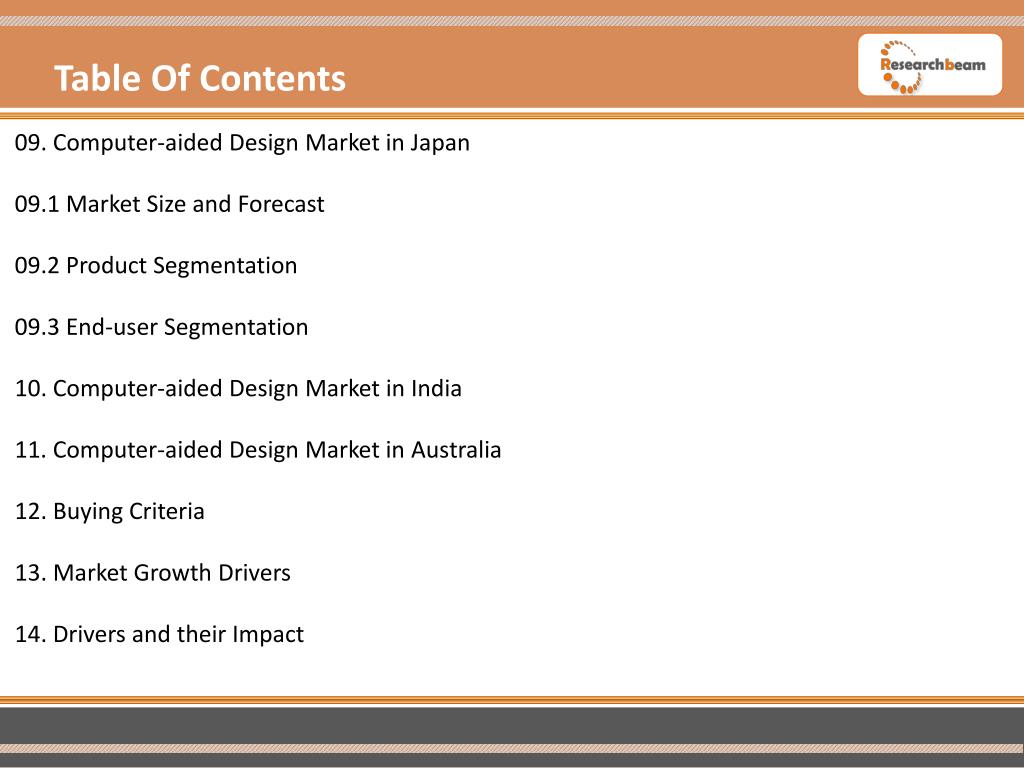Click '09.1 Market Size and Forecast'
Viewport: 1024px width, 768px height.
[170, 204]
